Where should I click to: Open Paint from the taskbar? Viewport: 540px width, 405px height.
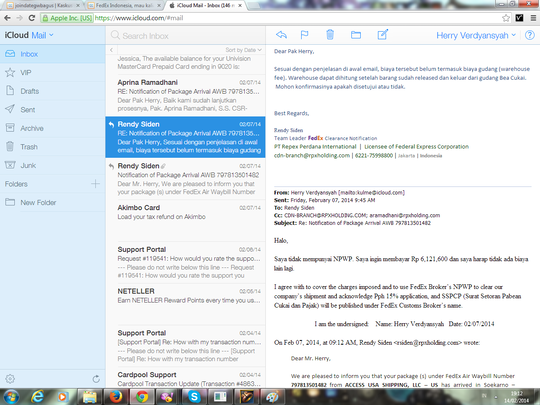click(x=272, y=397)
